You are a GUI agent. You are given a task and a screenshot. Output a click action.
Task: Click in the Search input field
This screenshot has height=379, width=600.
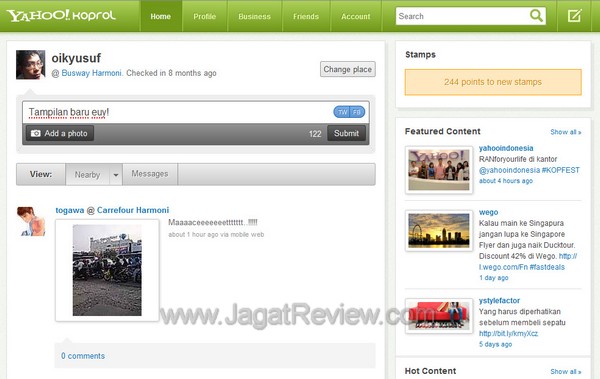463,16
